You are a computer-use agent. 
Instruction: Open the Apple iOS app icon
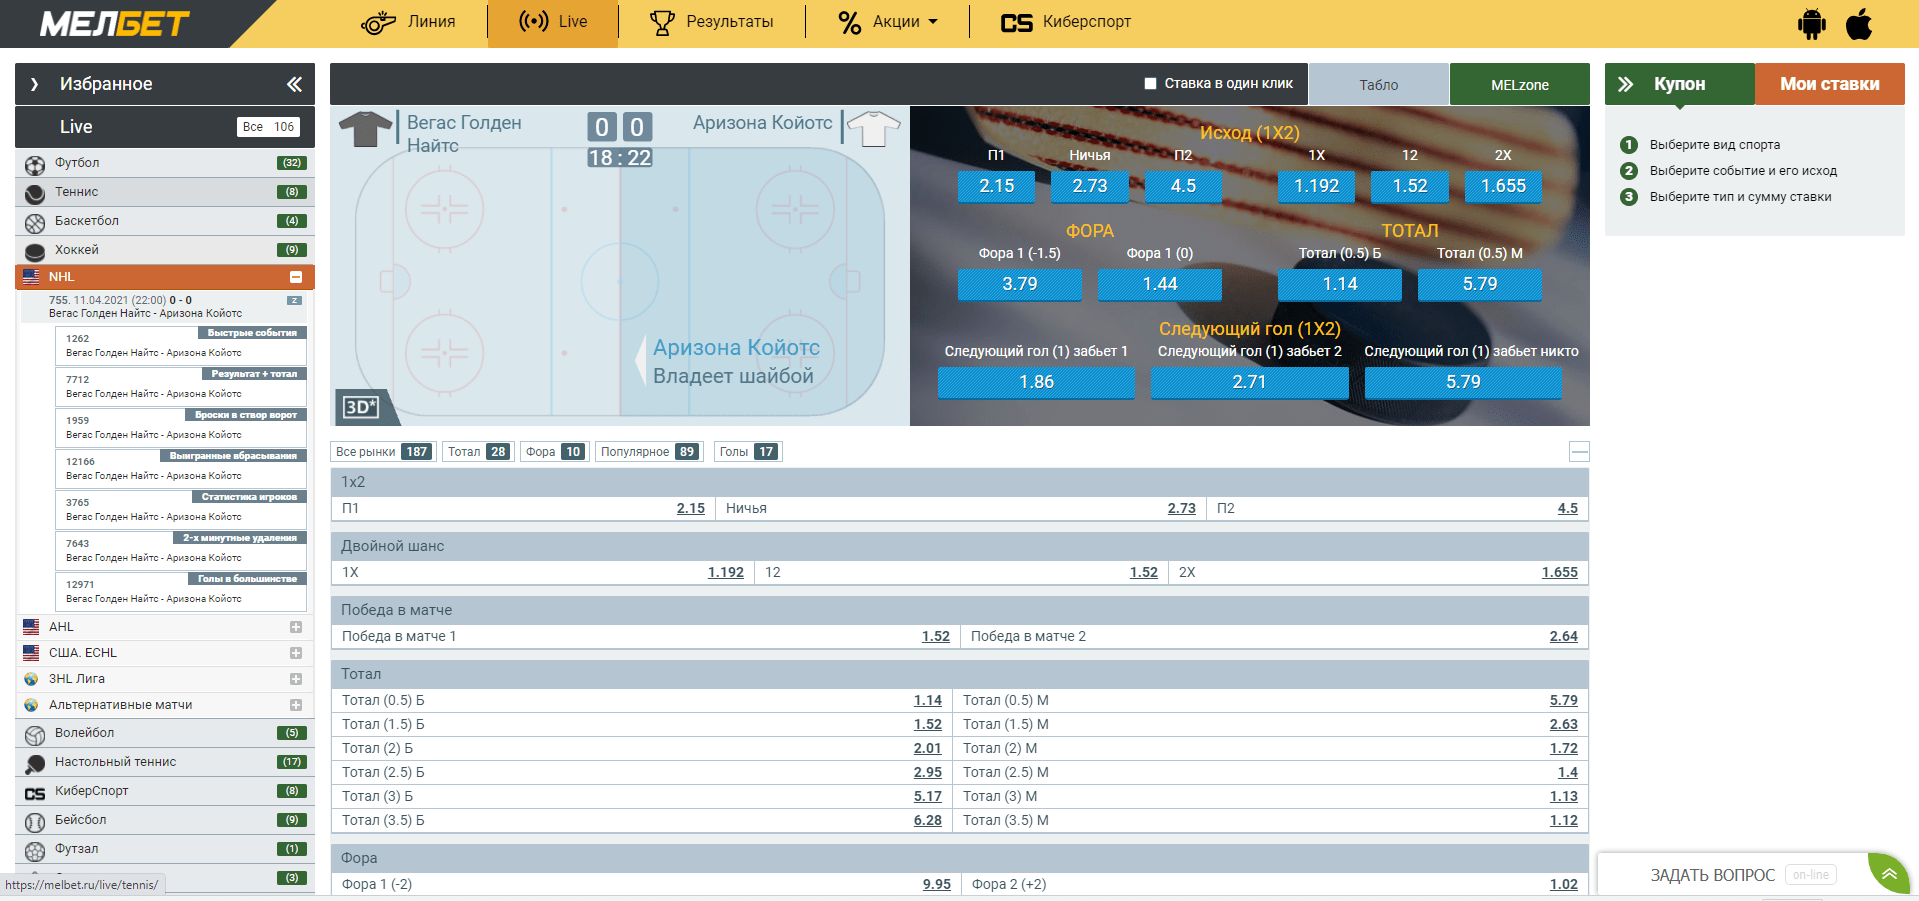[x=1859, y=23]
